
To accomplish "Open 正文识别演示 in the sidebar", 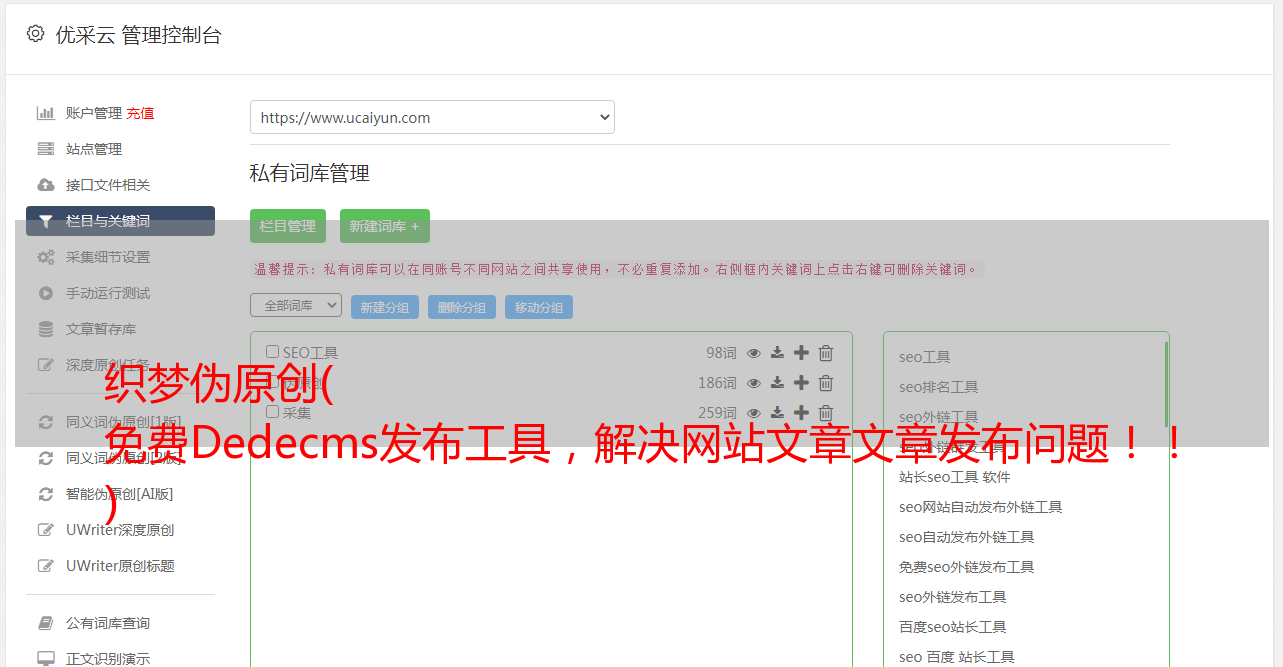I will 108,658.
